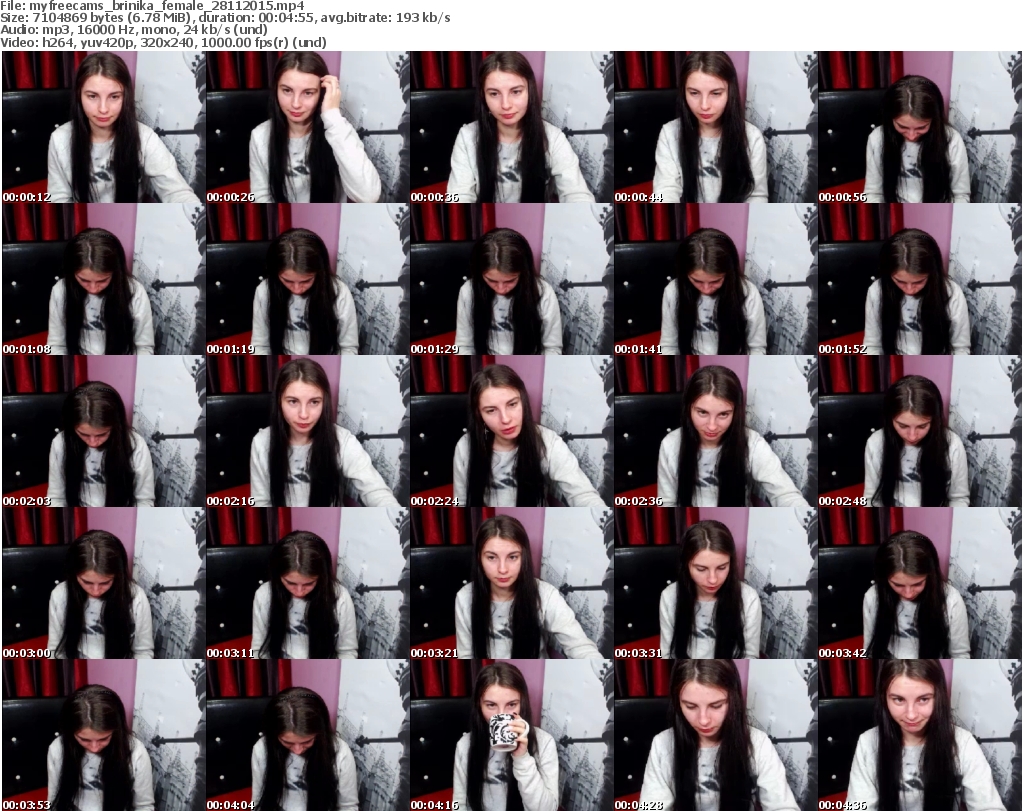Choose the thumbnail frame at 00:03:11
1024x811 pixels.
308,583
